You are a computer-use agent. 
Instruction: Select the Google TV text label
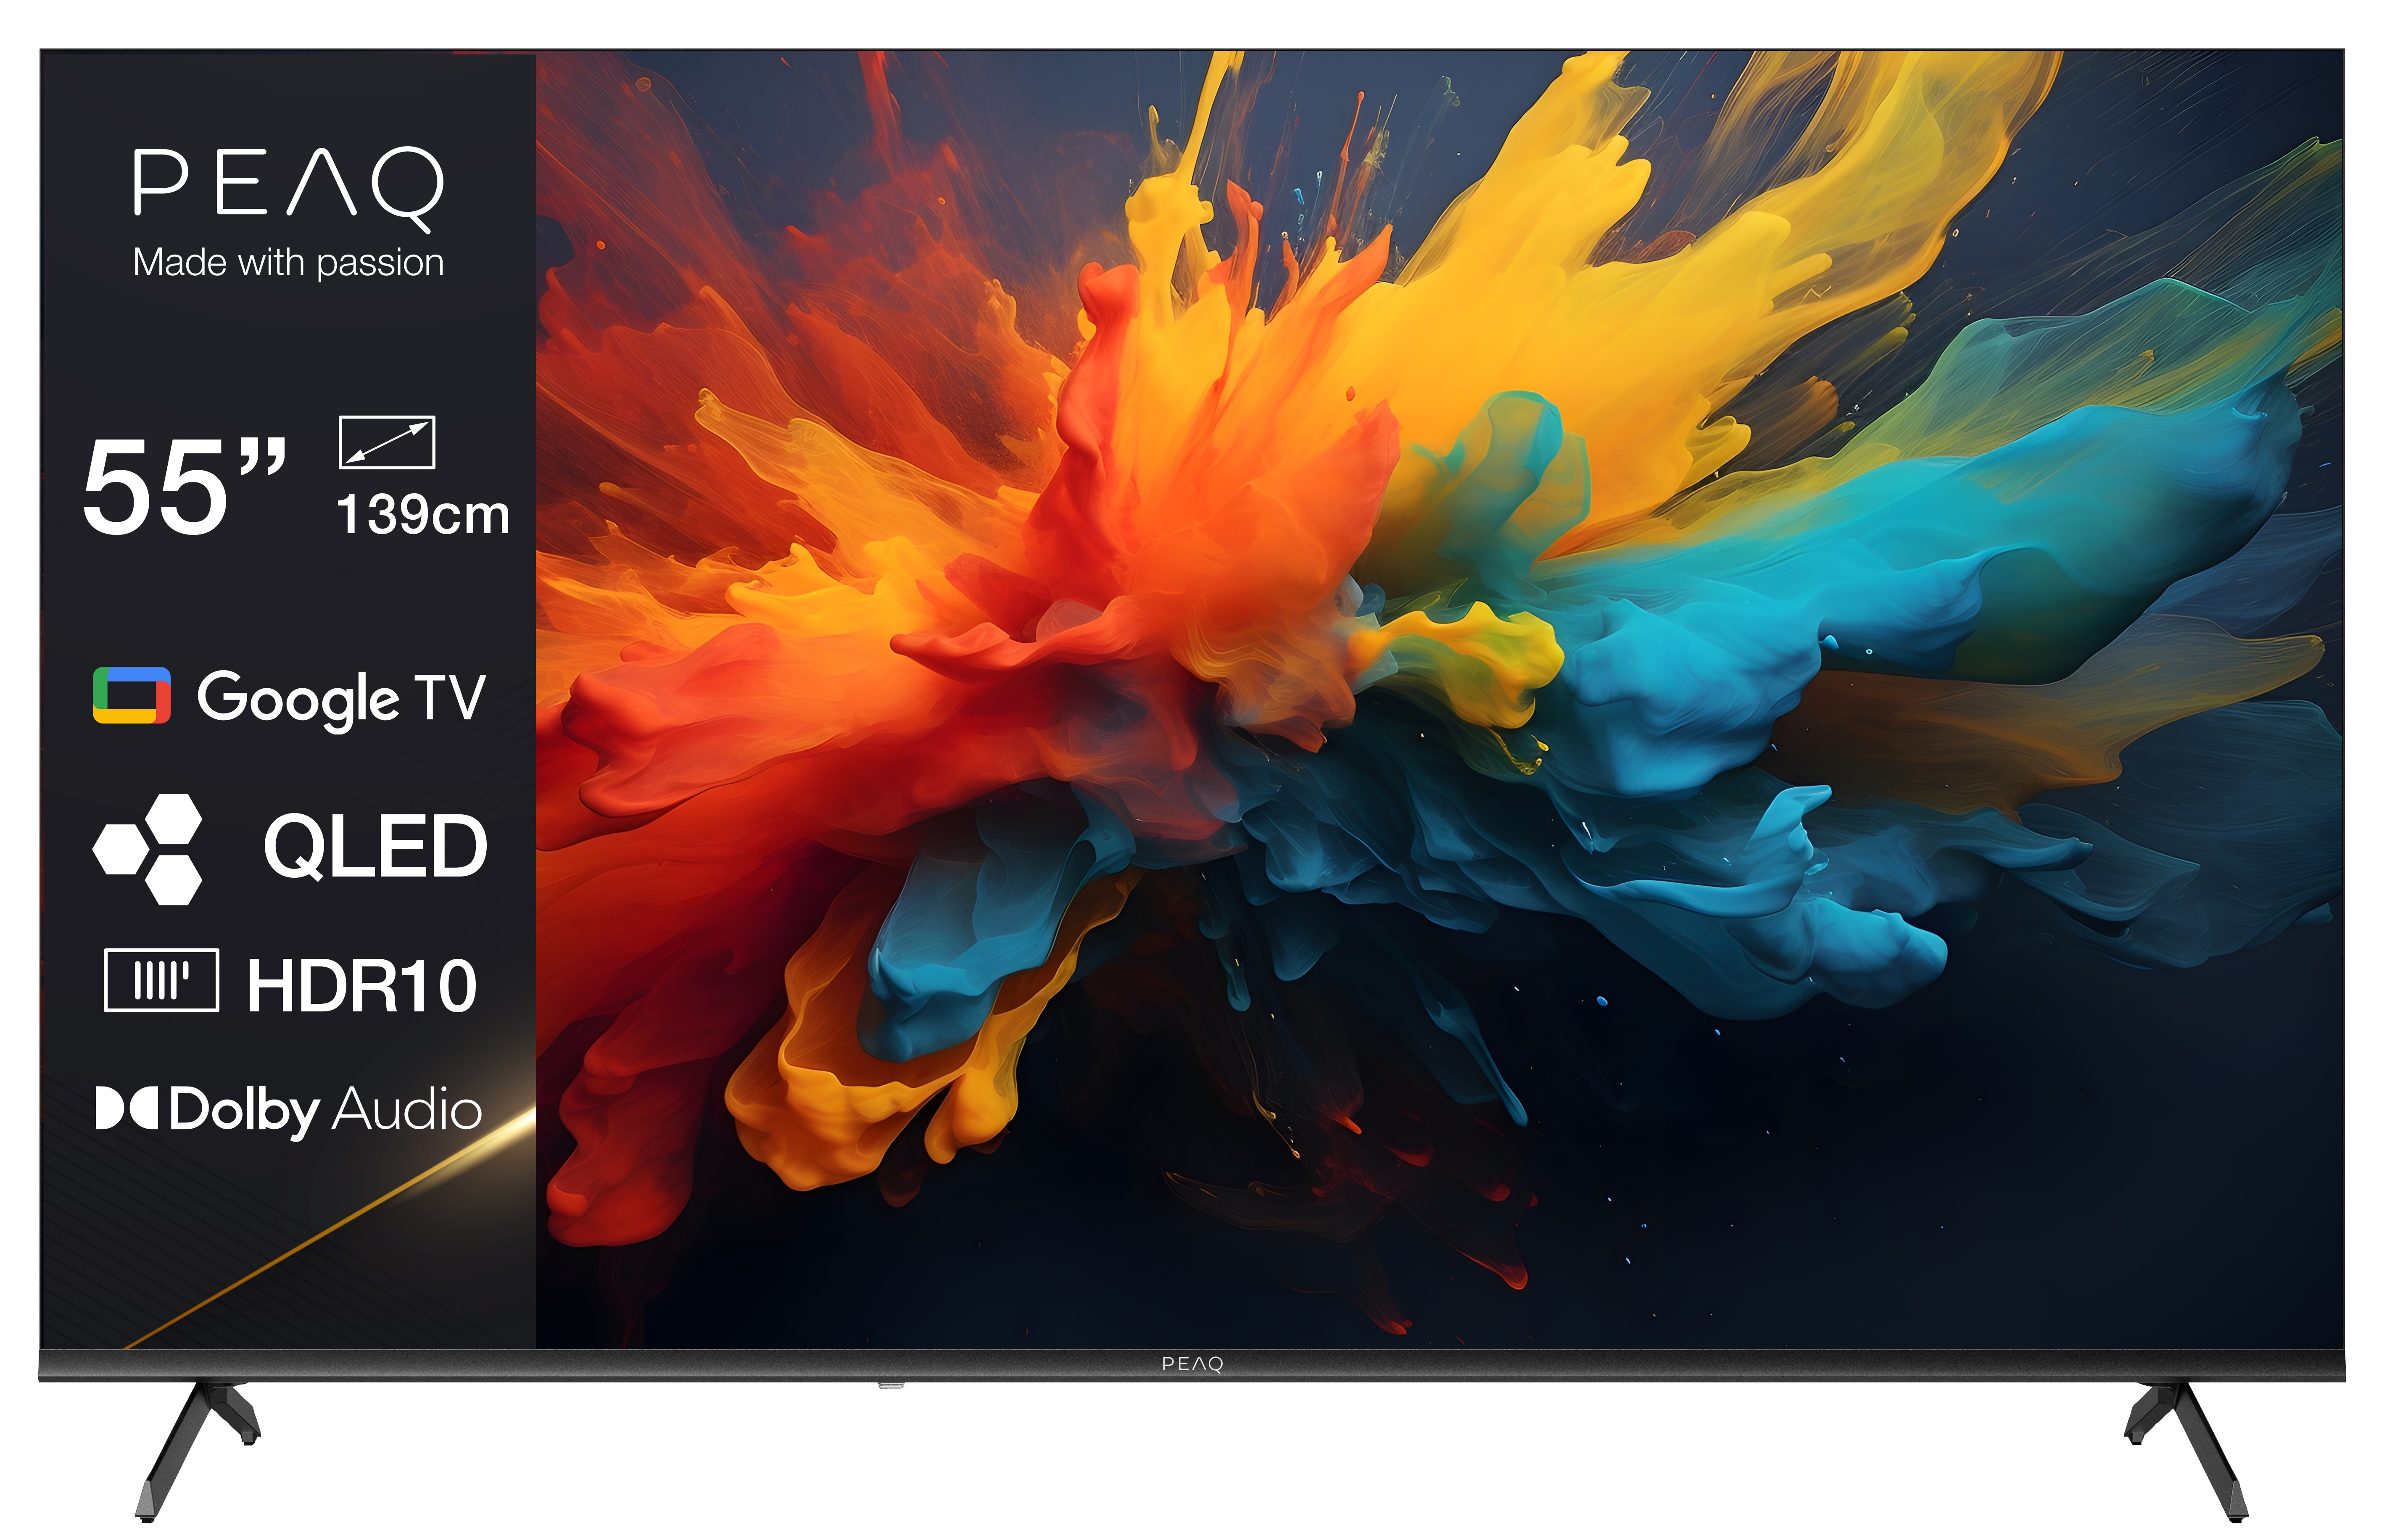pos(341,698)
